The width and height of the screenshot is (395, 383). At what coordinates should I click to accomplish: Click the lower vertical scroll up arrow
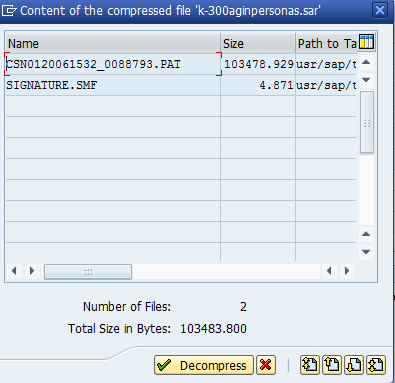click(366, 234)
